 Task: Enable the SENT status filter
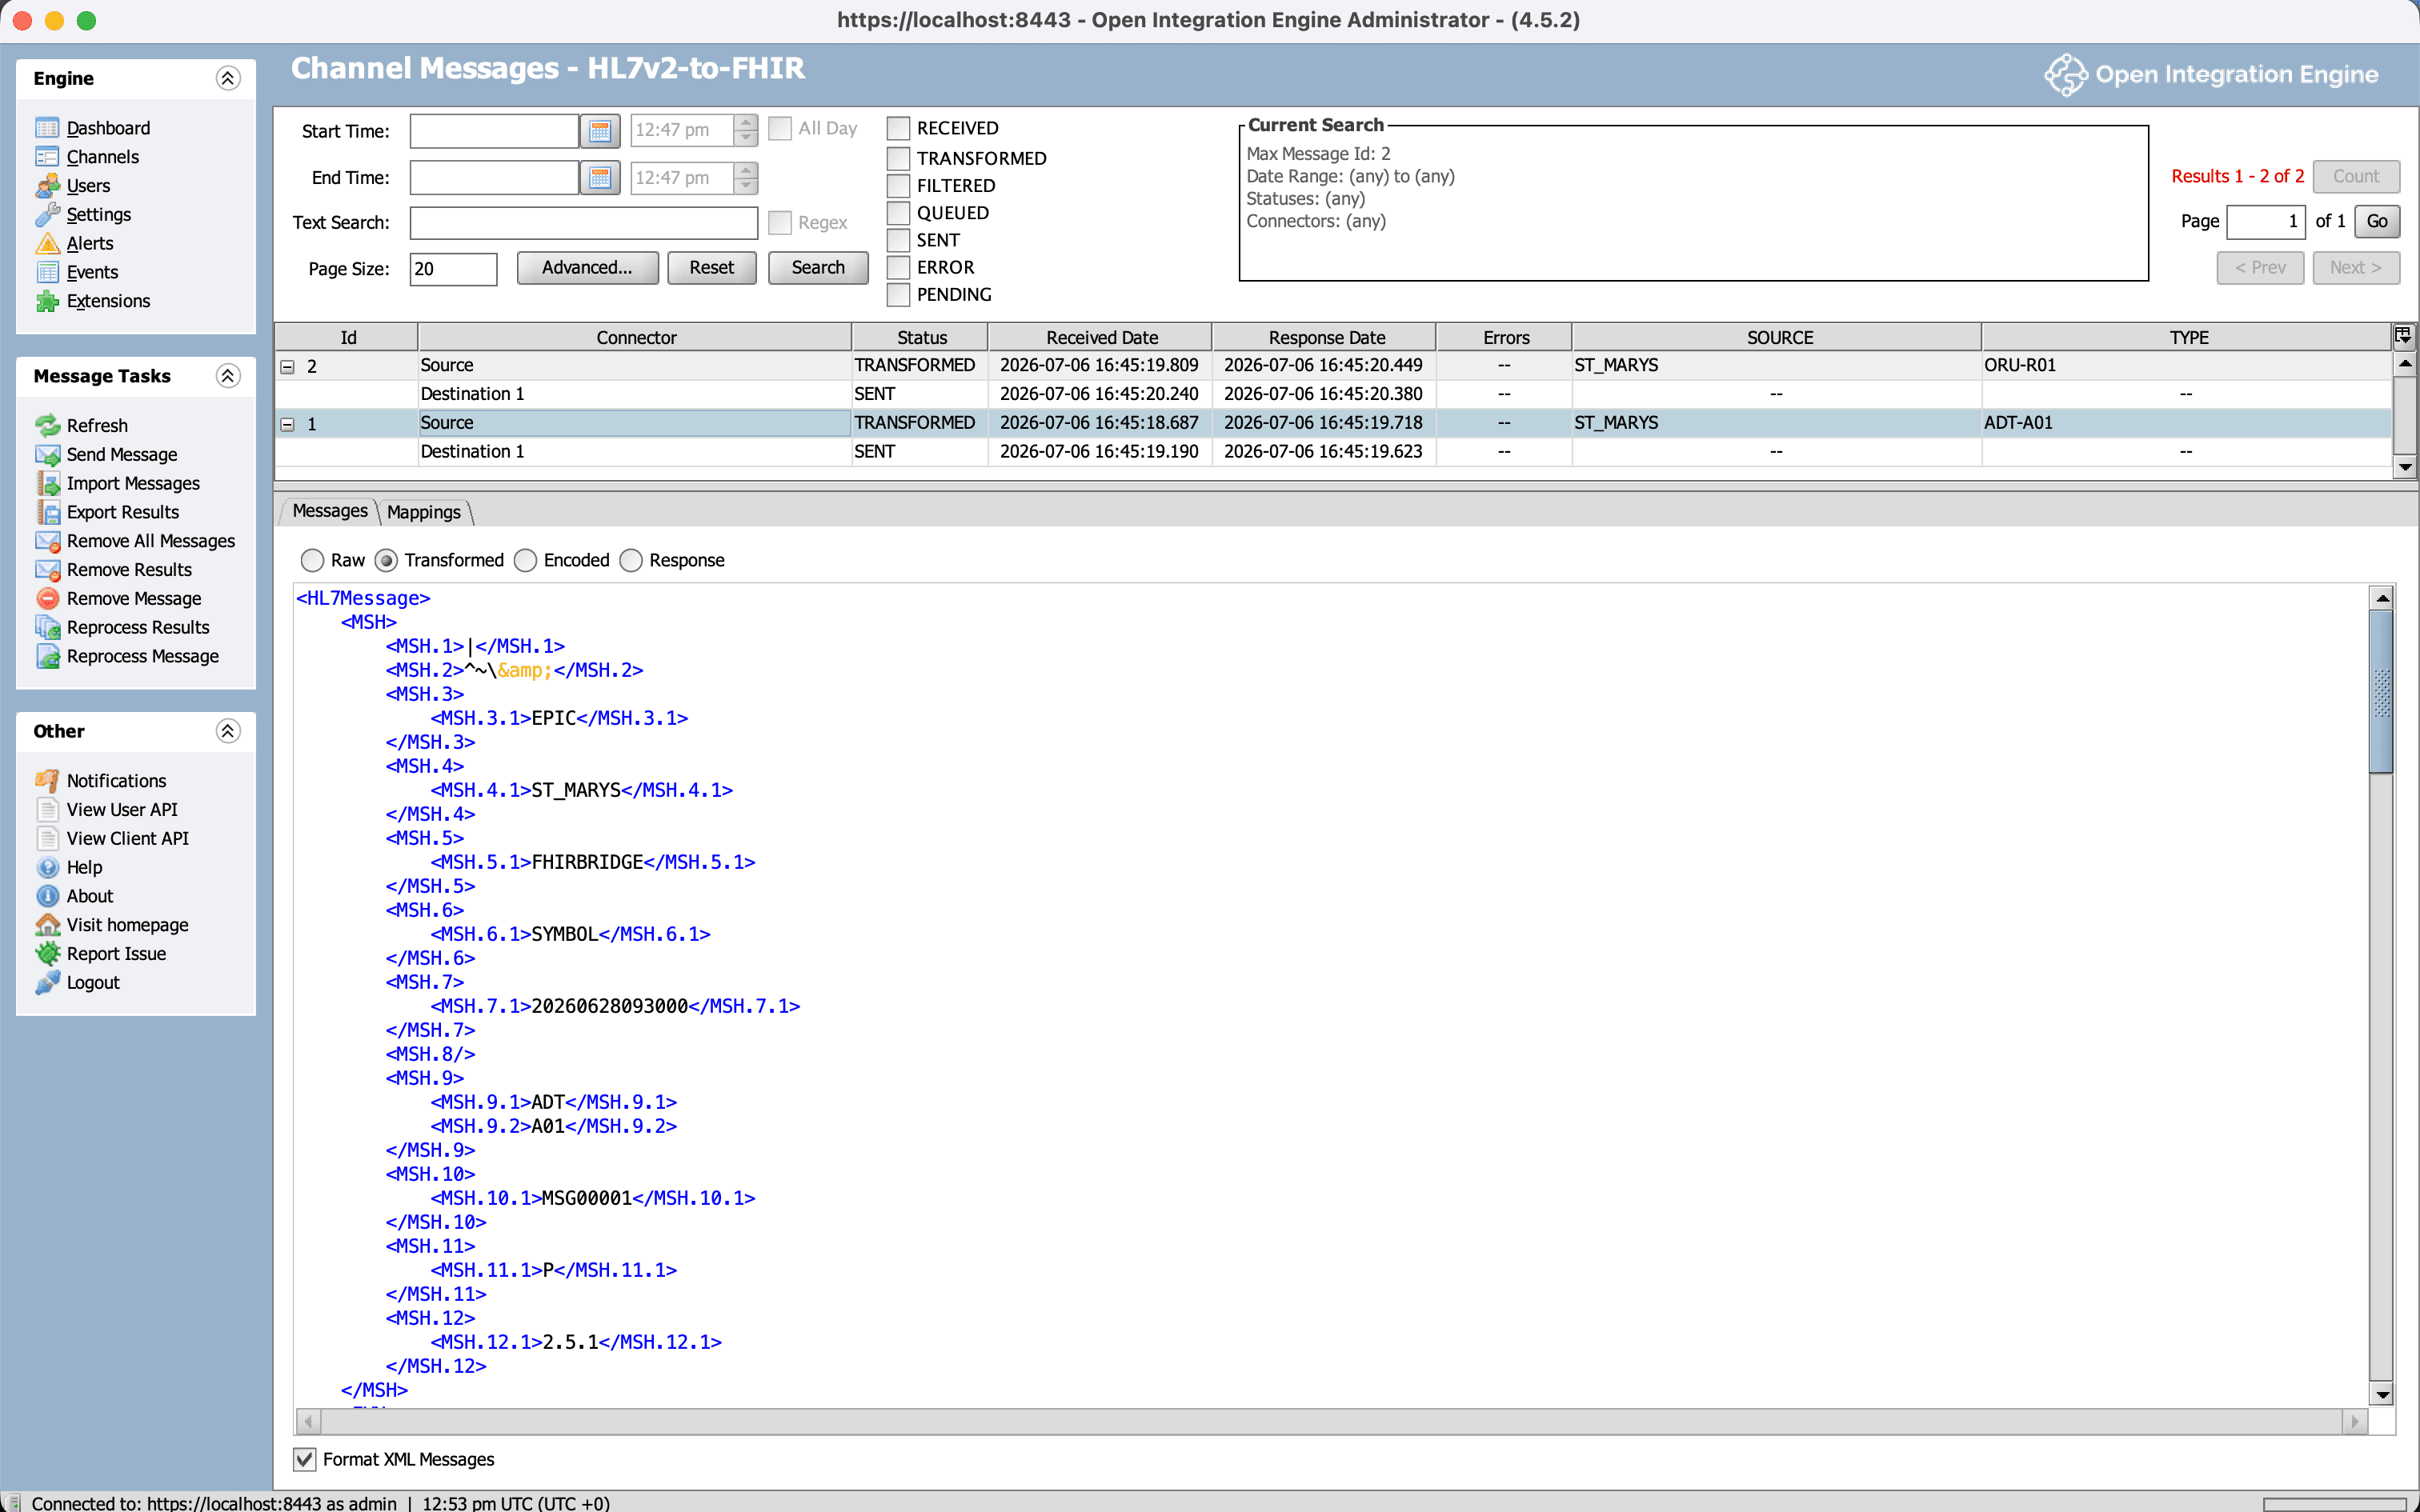click(x=898, y=240)
